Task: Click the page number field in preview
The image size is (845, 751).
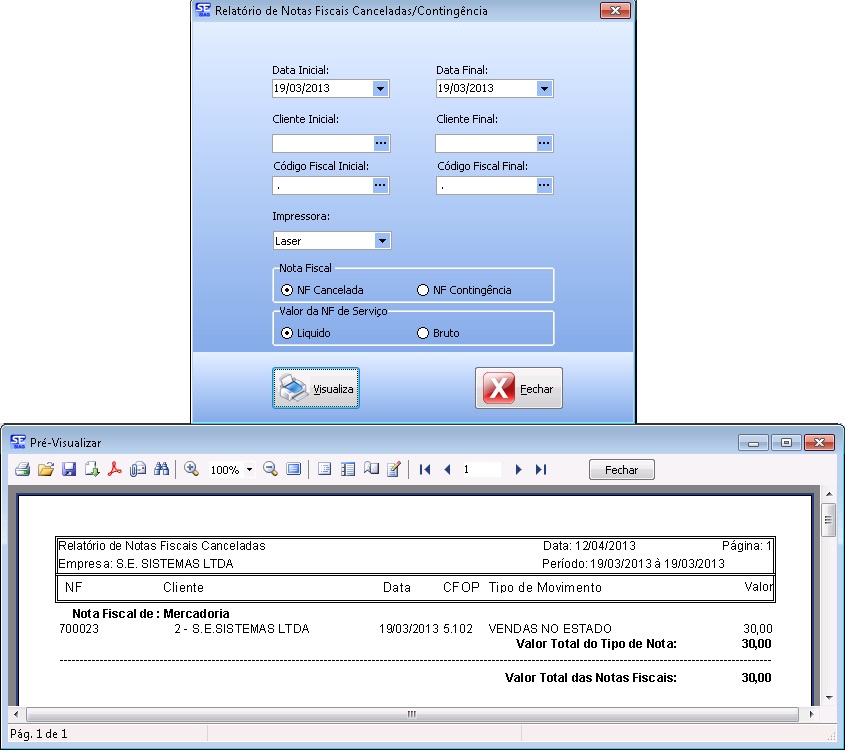Action: tap(480, 470)
